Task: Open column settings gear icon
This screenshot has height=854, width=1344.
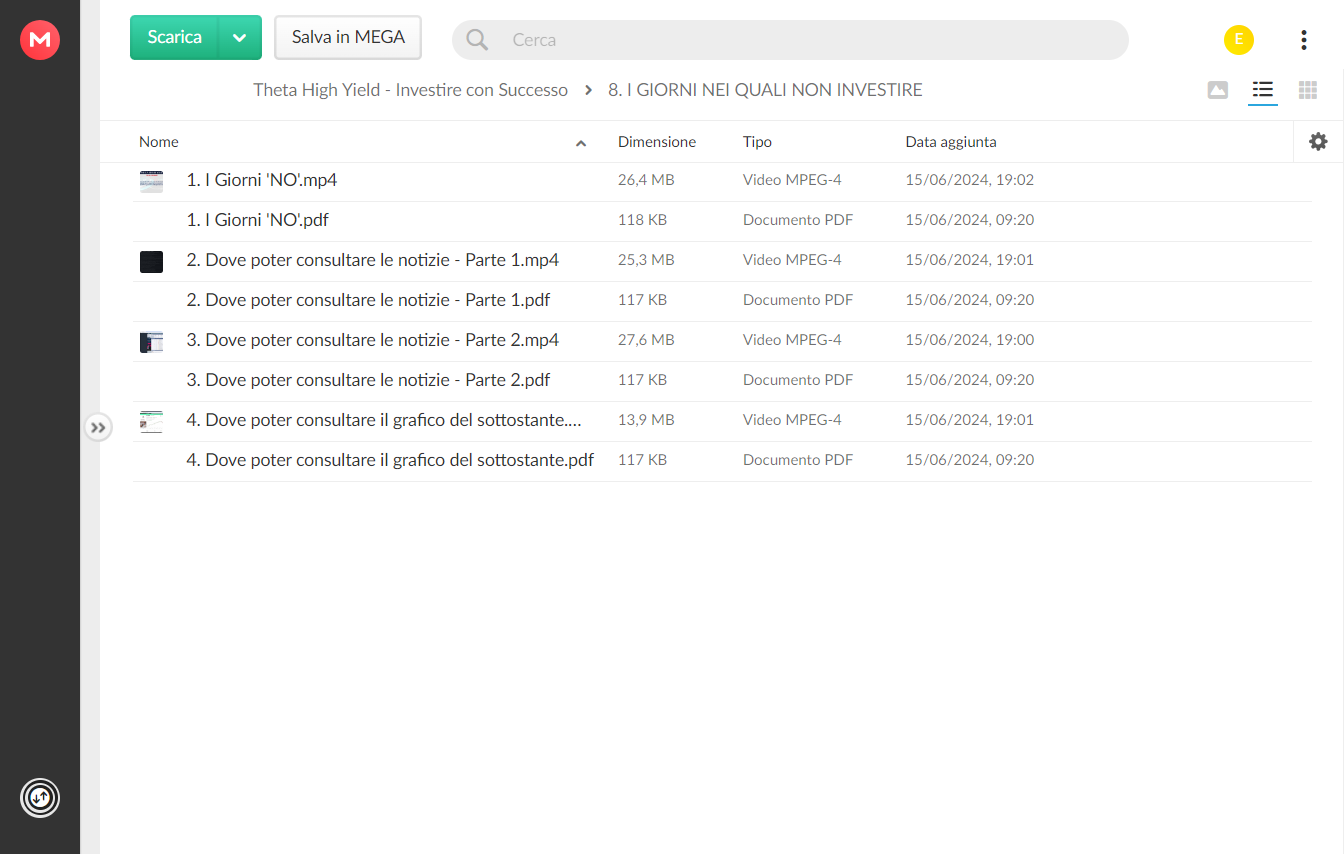Action: [x=1318, y=142]
